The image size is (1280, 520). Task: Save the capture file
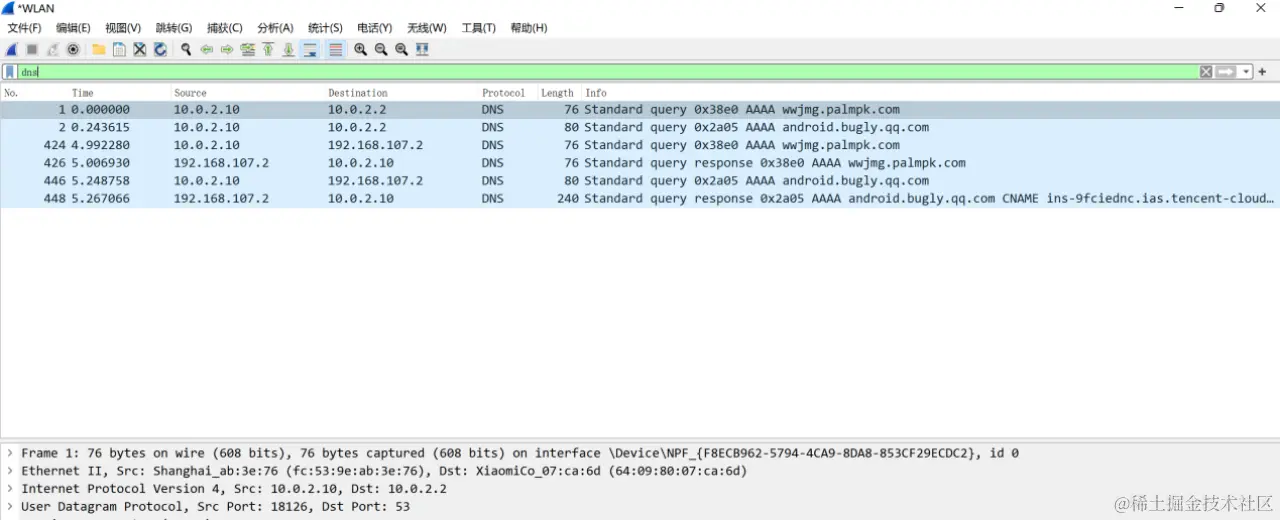pos(119,49)
